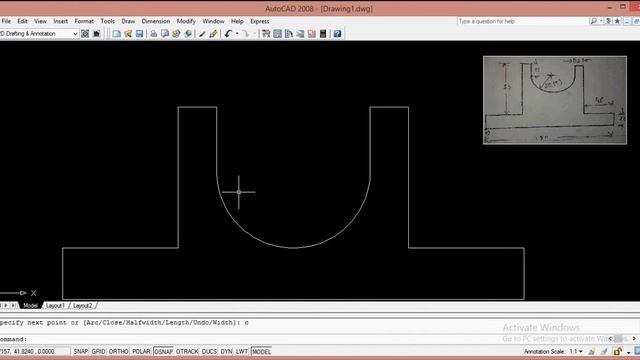Image resolution: width=640 pixels, height=360 pixels.
Task: Open the 2D Drafting & Annotation workspace dropdown
Action: 76,34
